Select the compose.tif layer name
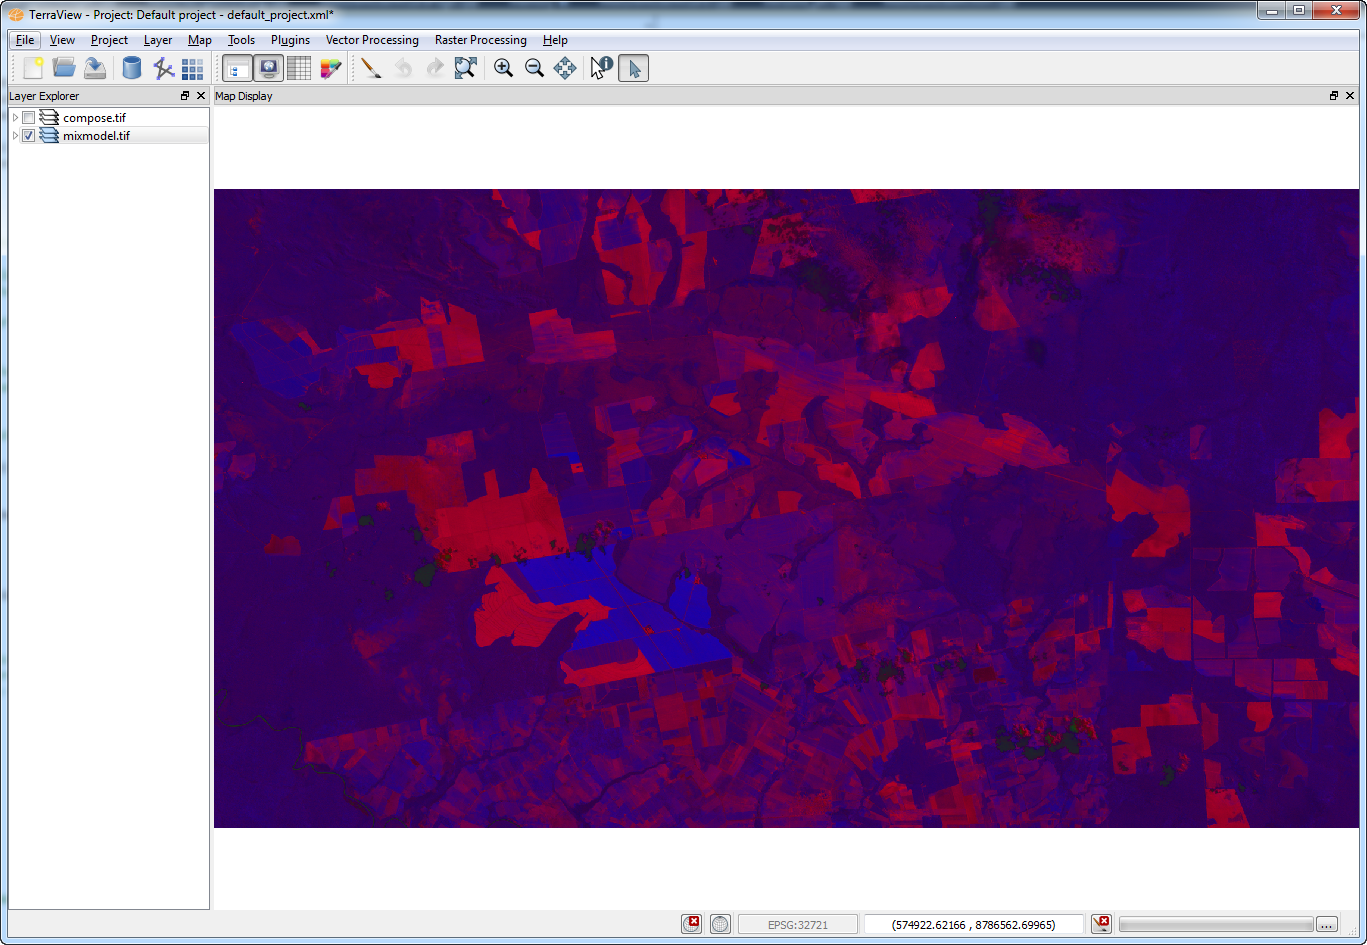Viewport: 1367px width, 945px height. click(x=94, y=118)
